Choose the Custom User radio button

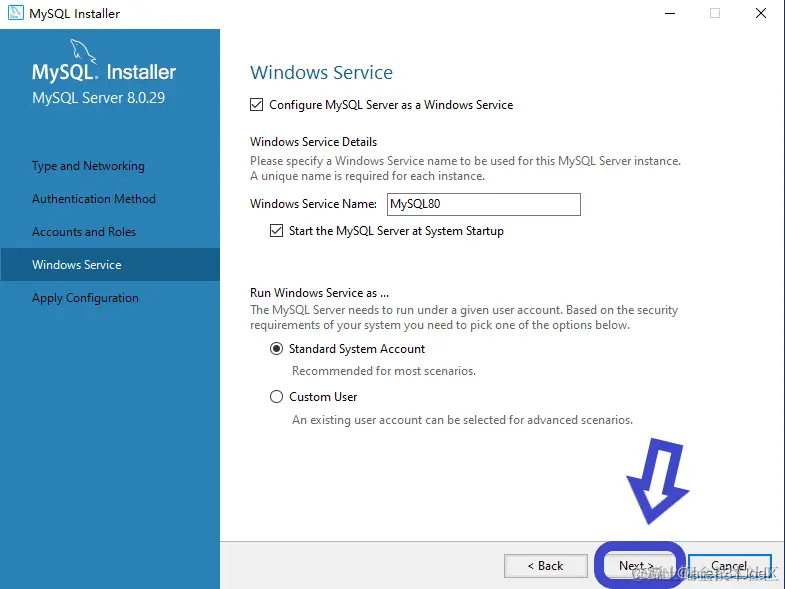point(276,397)
